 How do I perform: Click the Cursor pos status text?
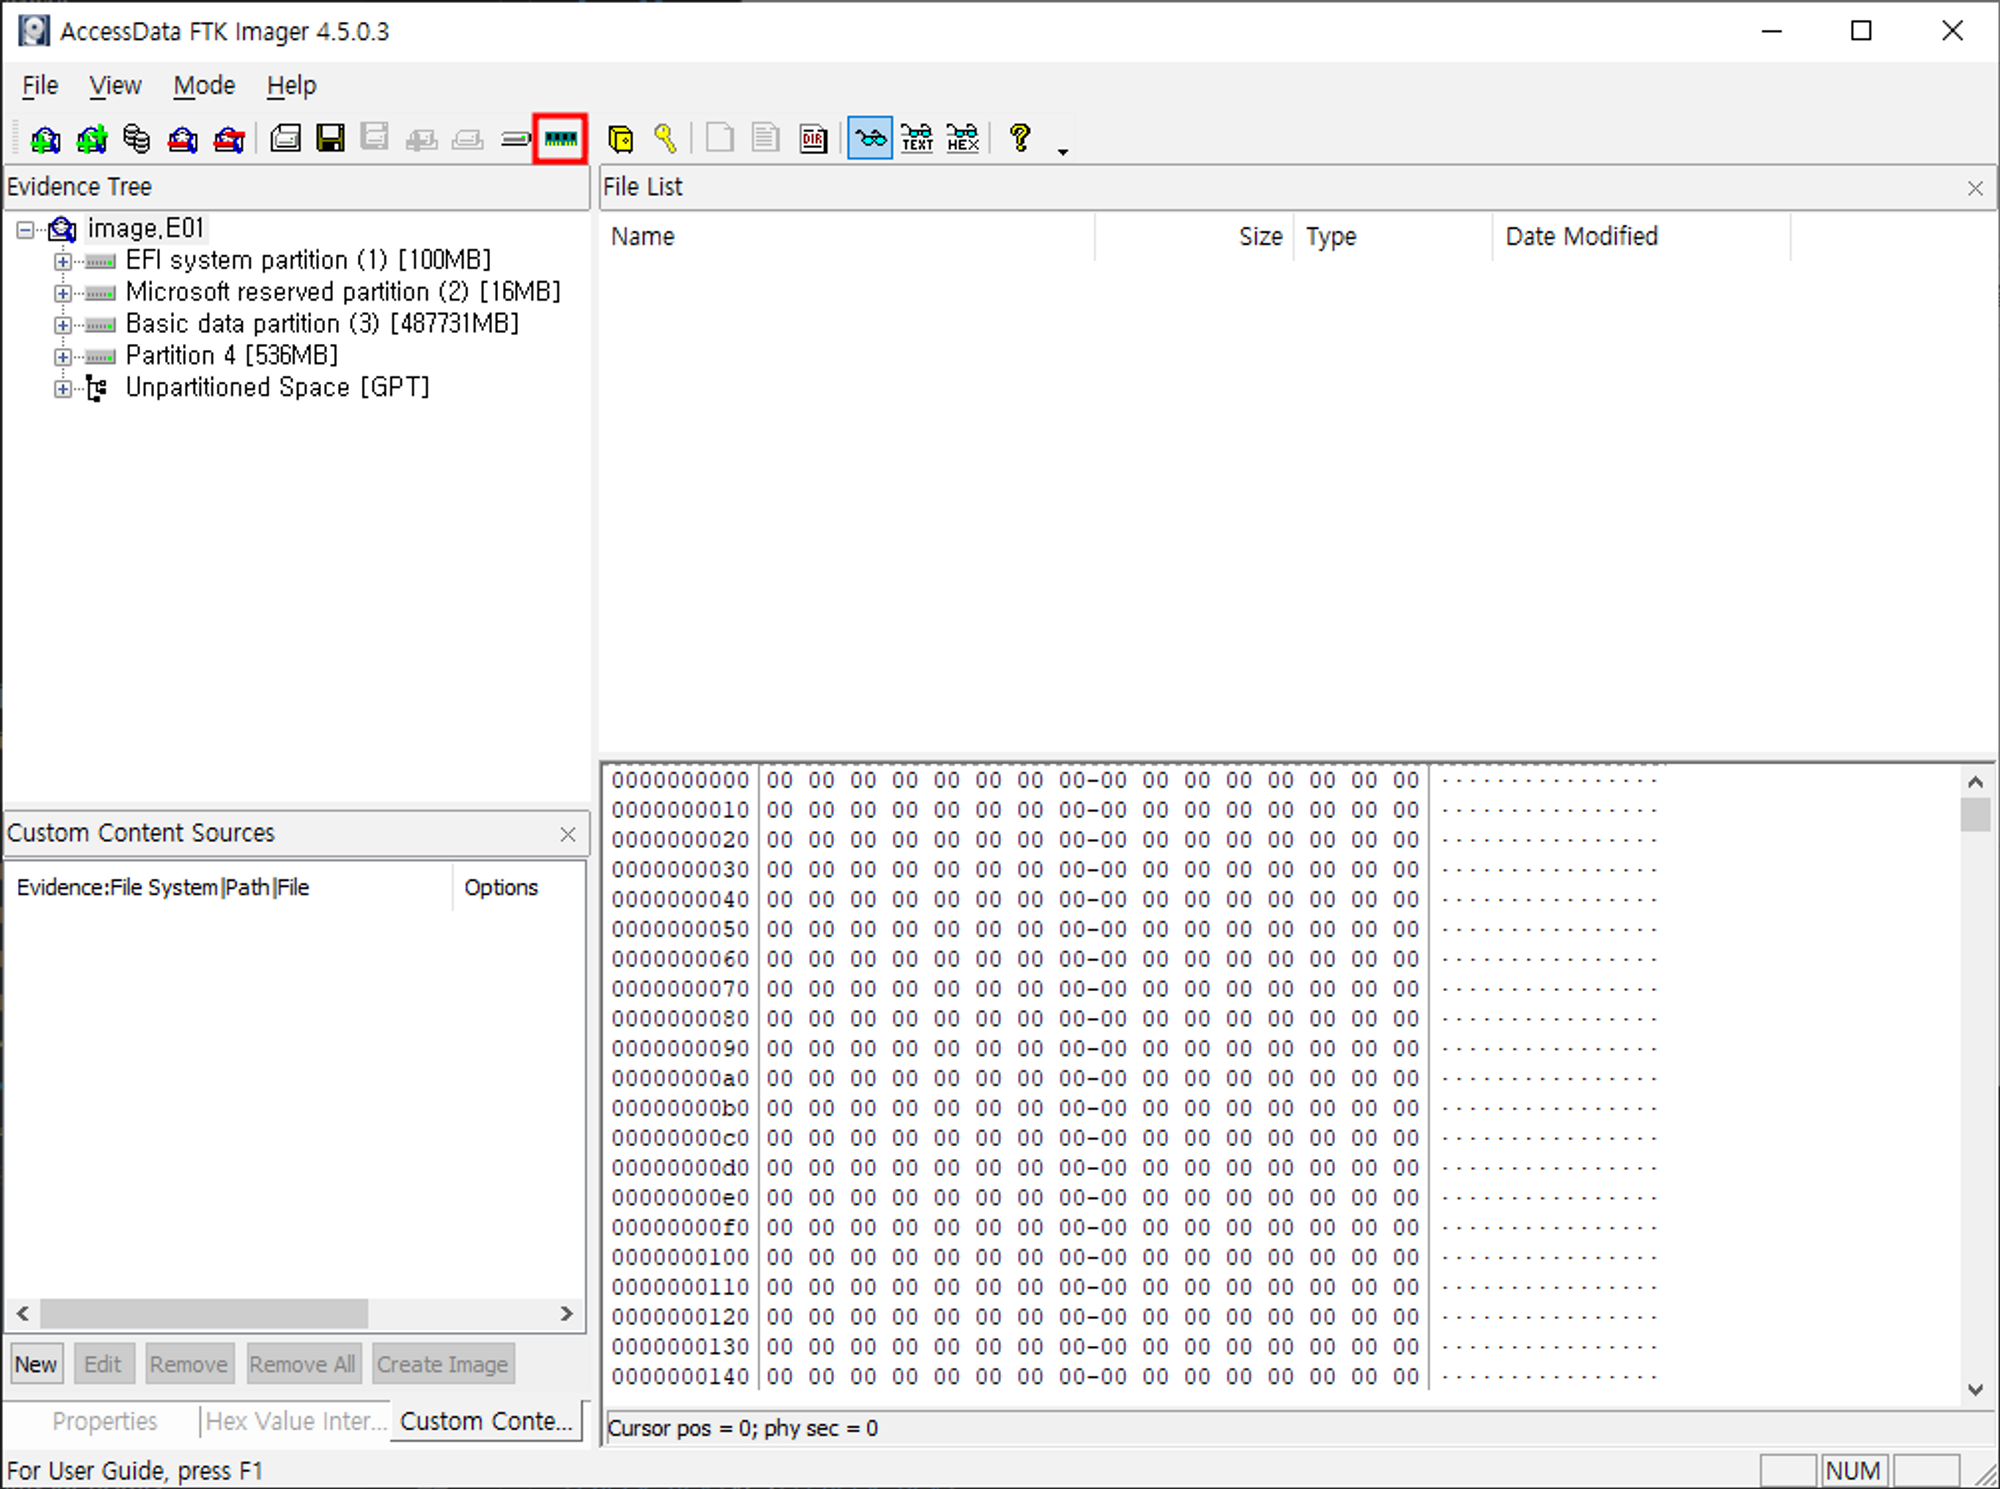[x=742, y=1428]
